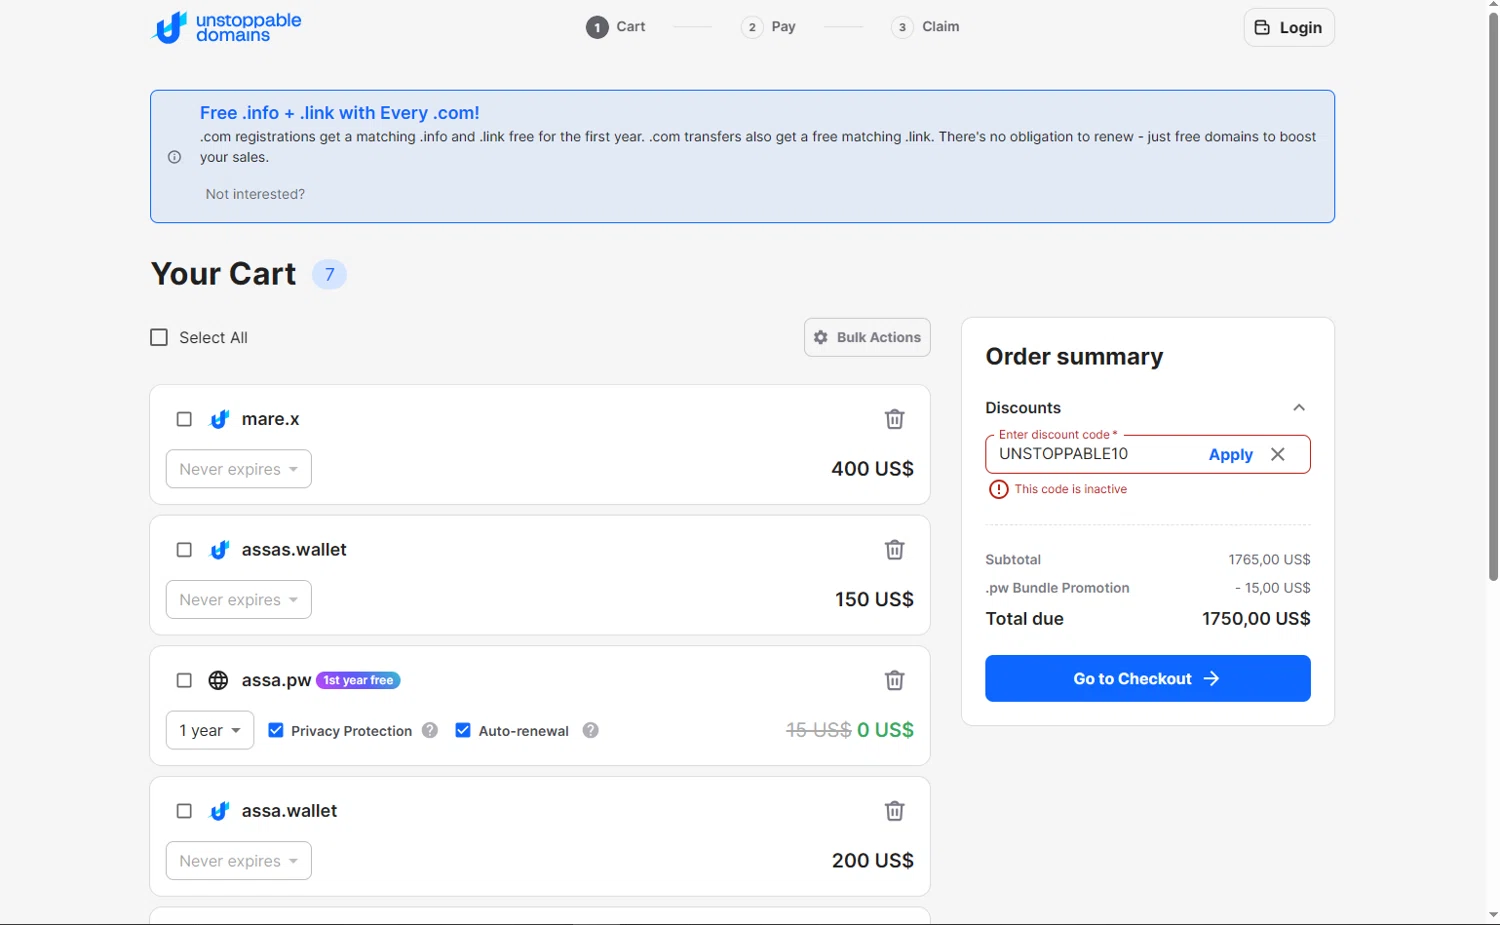Click the globe icon beside assa.pw
The height and width of the screenshot is (925, 1500).
click(218, 680)
